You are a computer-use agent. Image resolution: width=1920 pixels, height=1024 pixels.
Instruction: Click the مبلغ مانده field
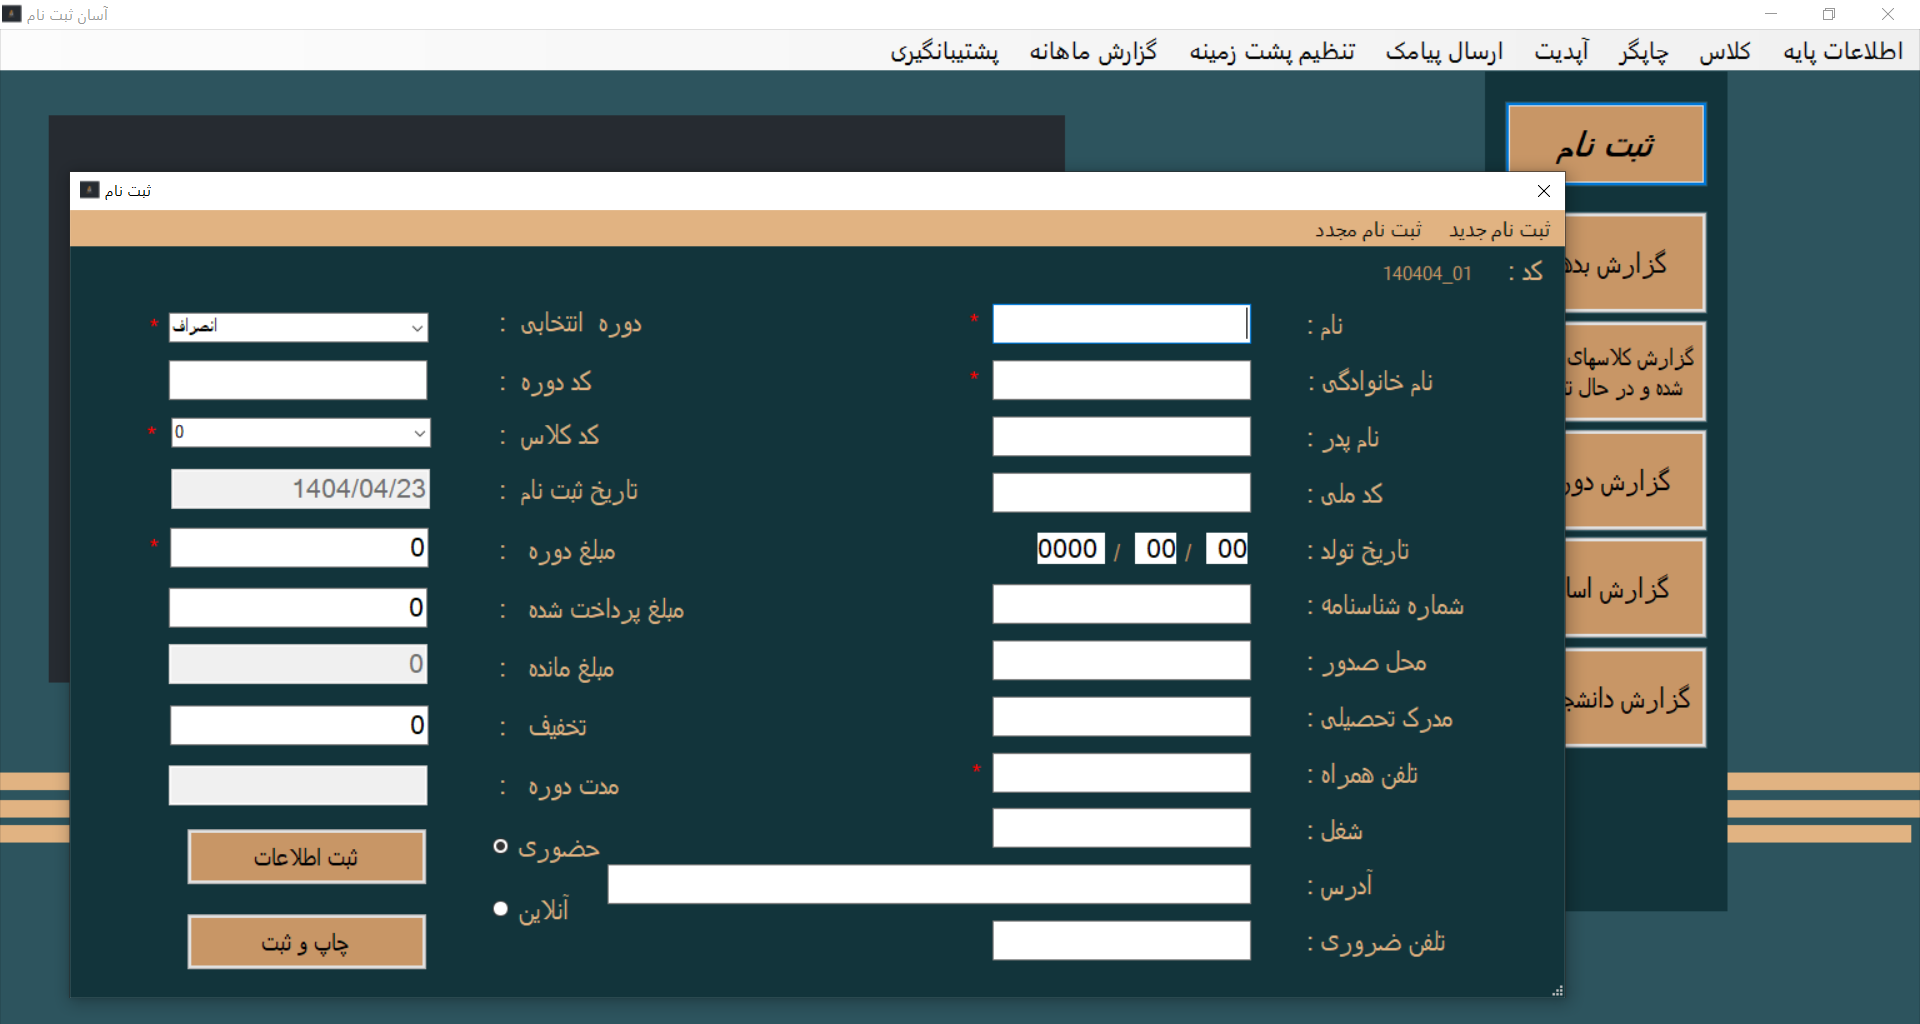pyautogui.click(x=298, y=664)
